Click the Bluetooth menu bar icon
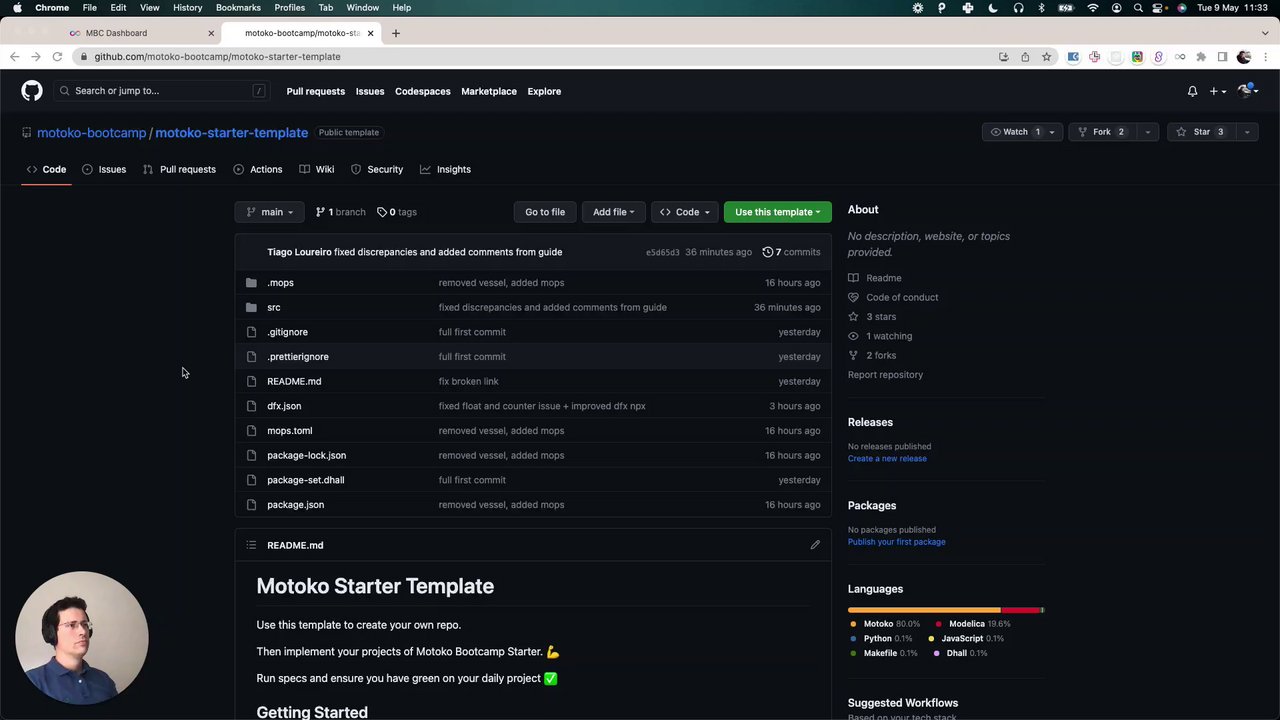 1041,8
